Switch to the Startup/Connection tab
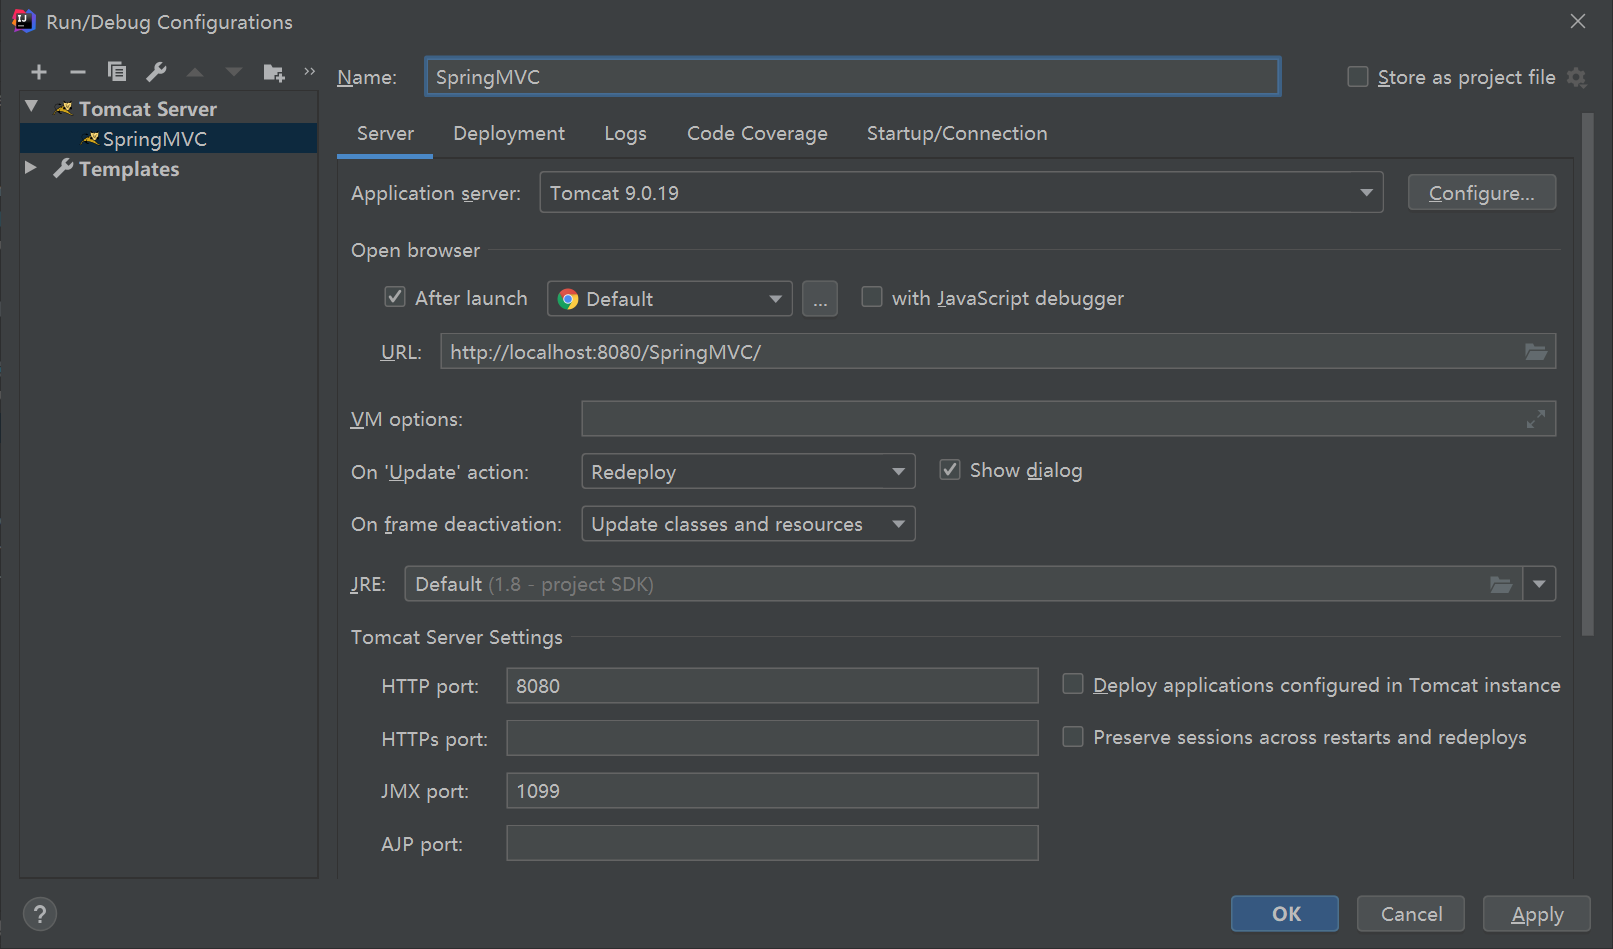Screen dimensions: 1613x949 pyautogui.click(x=957, y=134)
